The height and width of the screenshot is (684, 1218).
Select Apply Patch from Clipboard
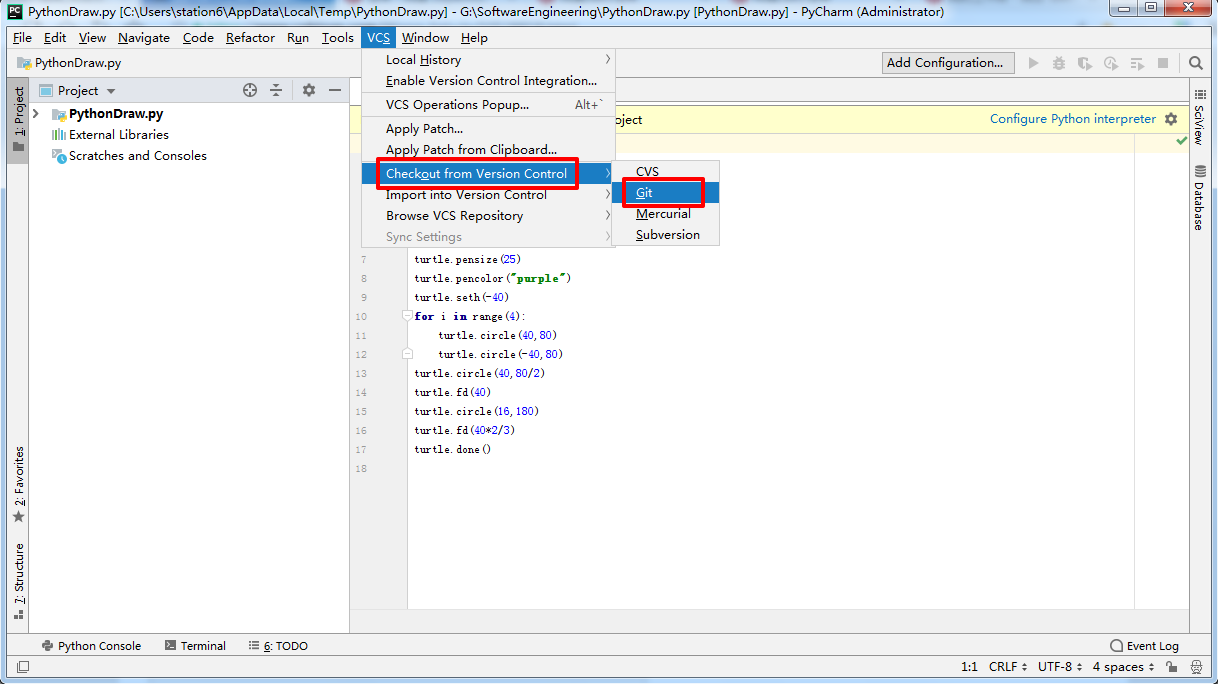tap(488, 150)
